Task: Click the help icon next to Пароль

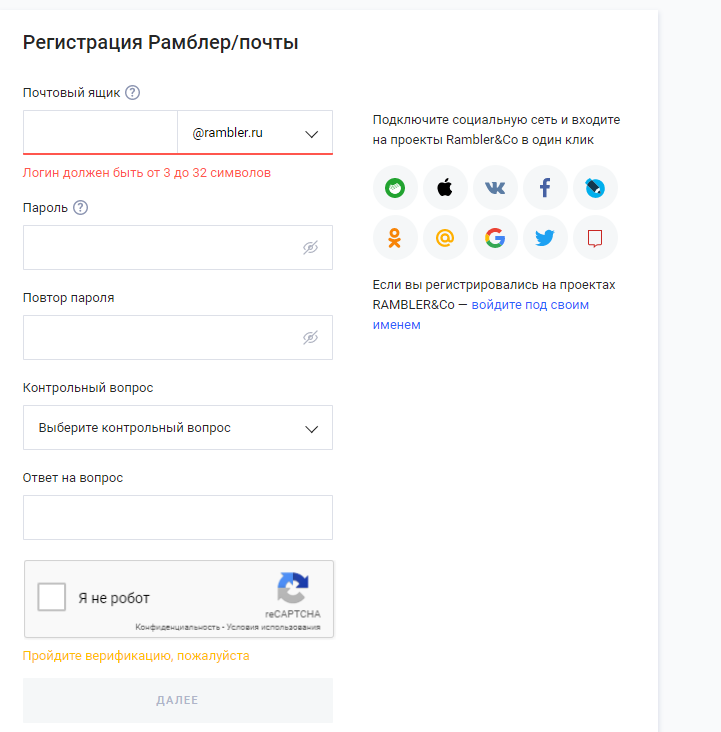Action: point(81,208)
